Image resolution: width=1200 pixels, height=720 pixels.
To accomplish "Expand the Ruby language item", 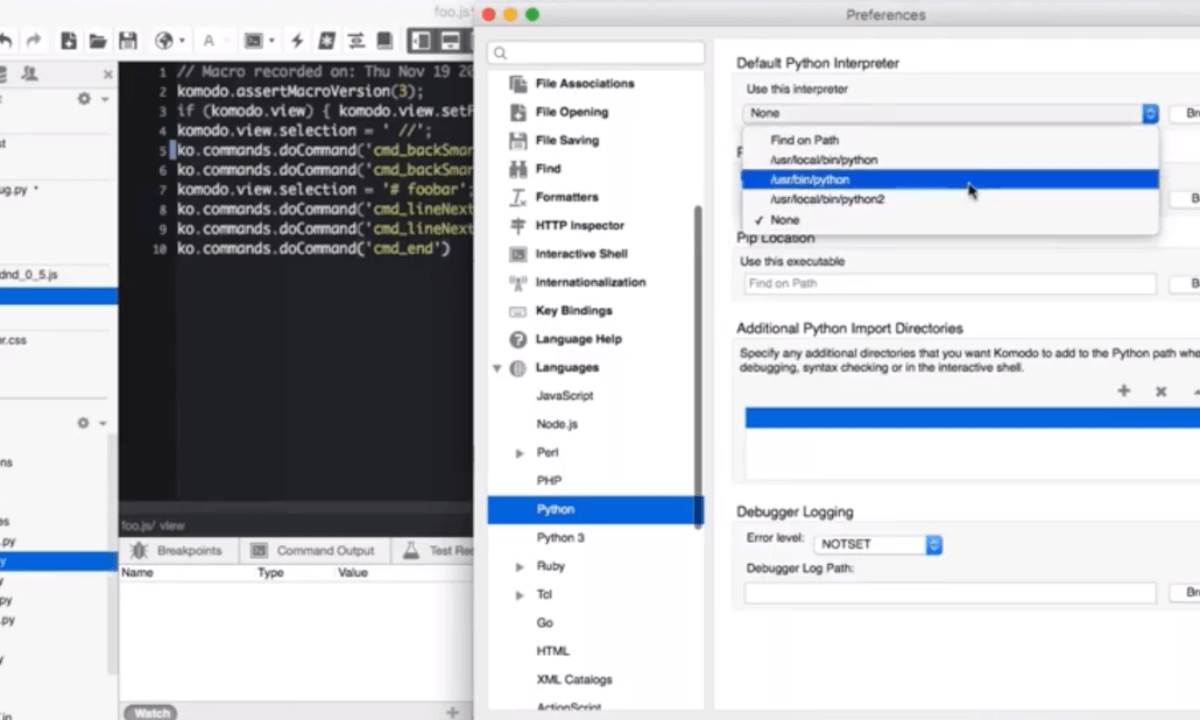I will click(x=519, y=566).
